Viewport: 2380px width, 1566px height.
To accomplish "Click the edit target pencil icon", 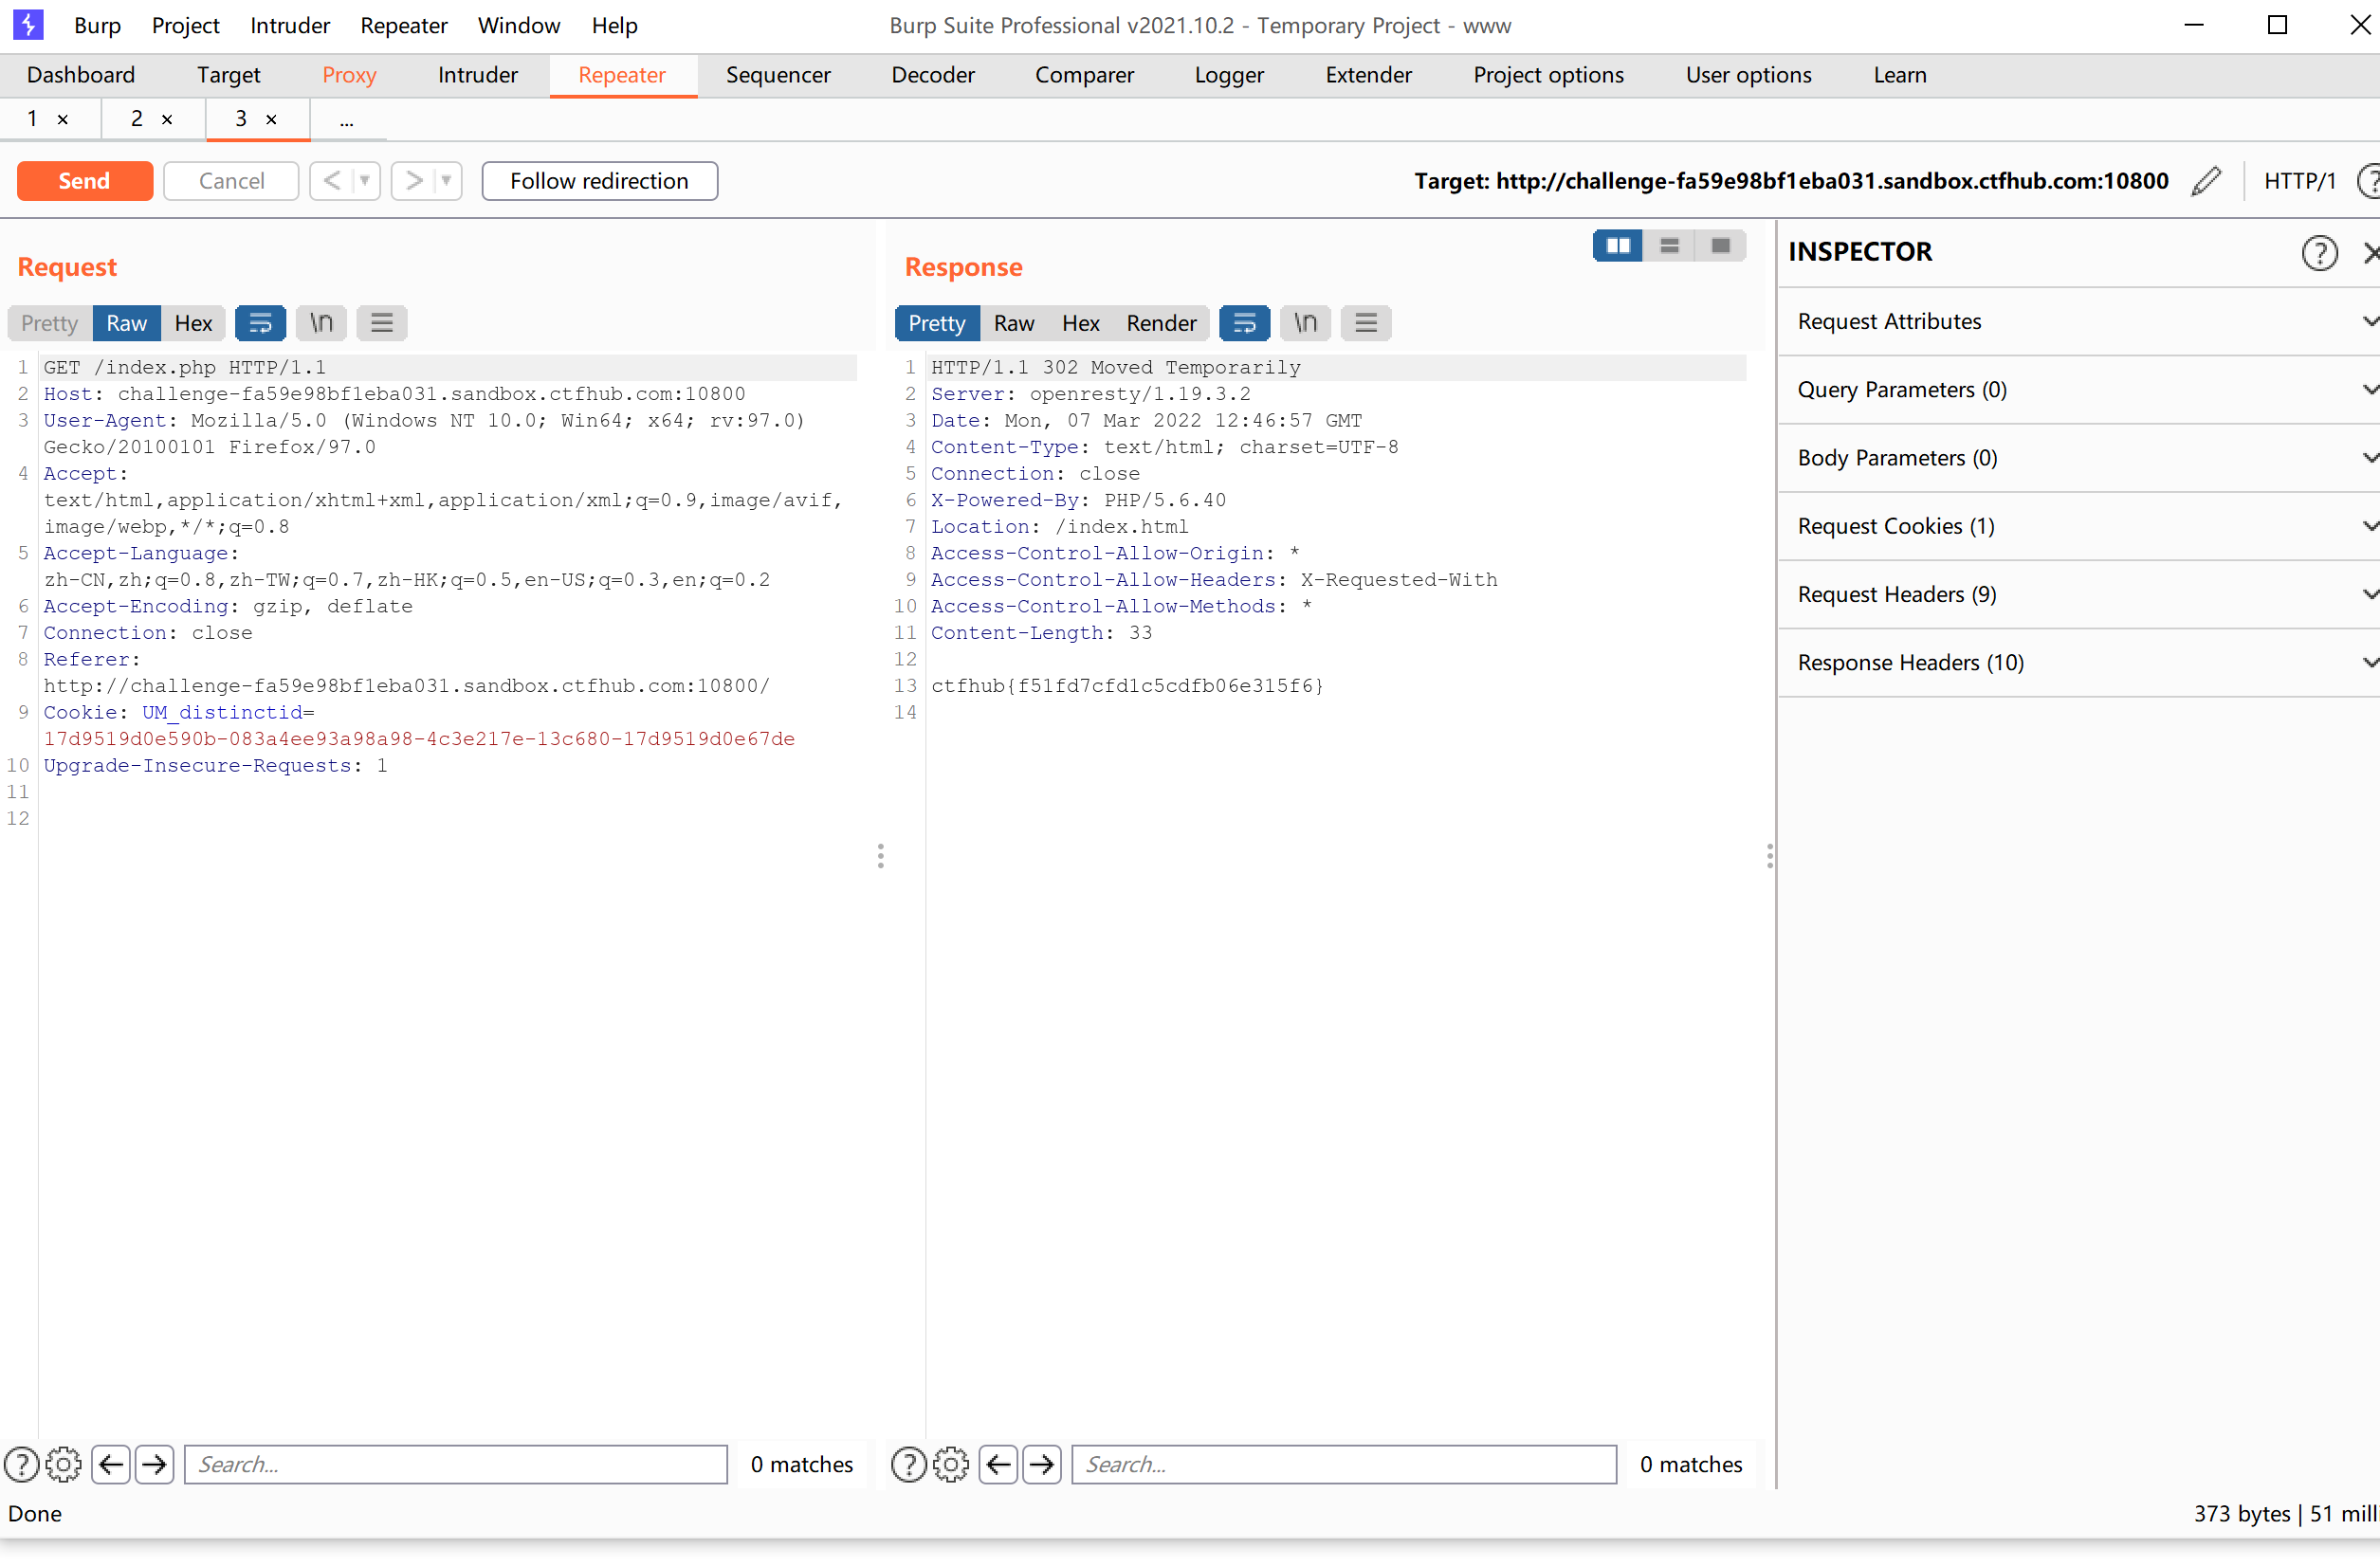I will 2206,181.
